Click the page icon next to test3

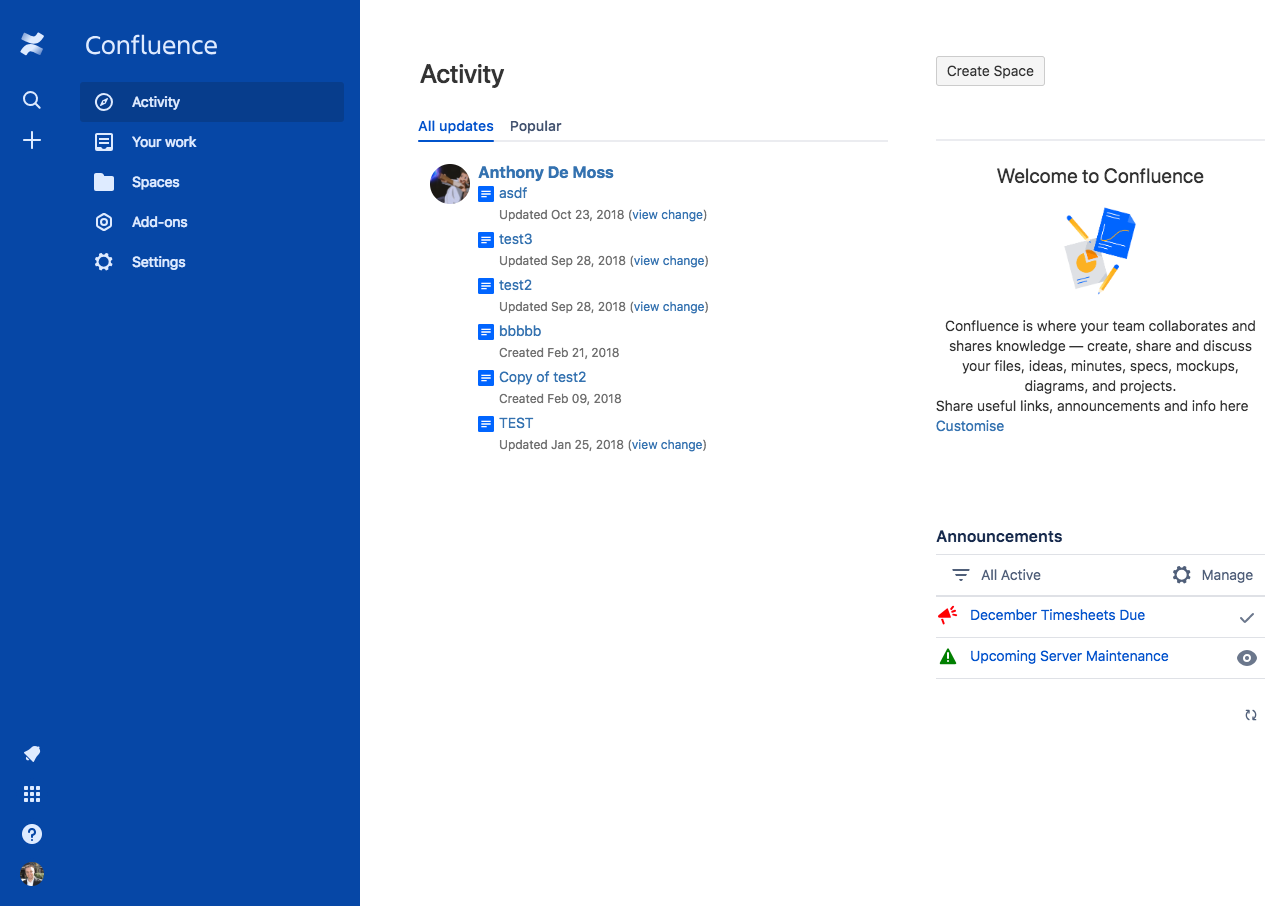[486, 240]
